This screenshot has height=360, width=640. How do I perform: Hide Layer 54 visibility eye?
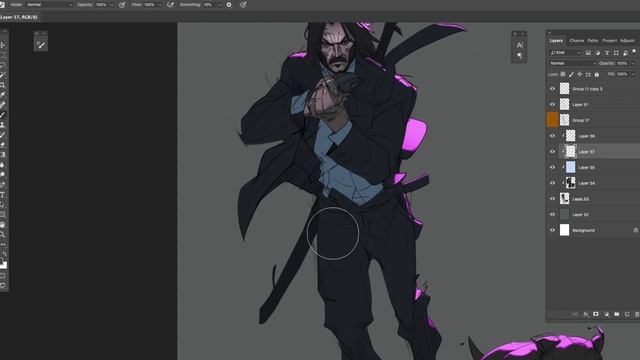(552, 183)
